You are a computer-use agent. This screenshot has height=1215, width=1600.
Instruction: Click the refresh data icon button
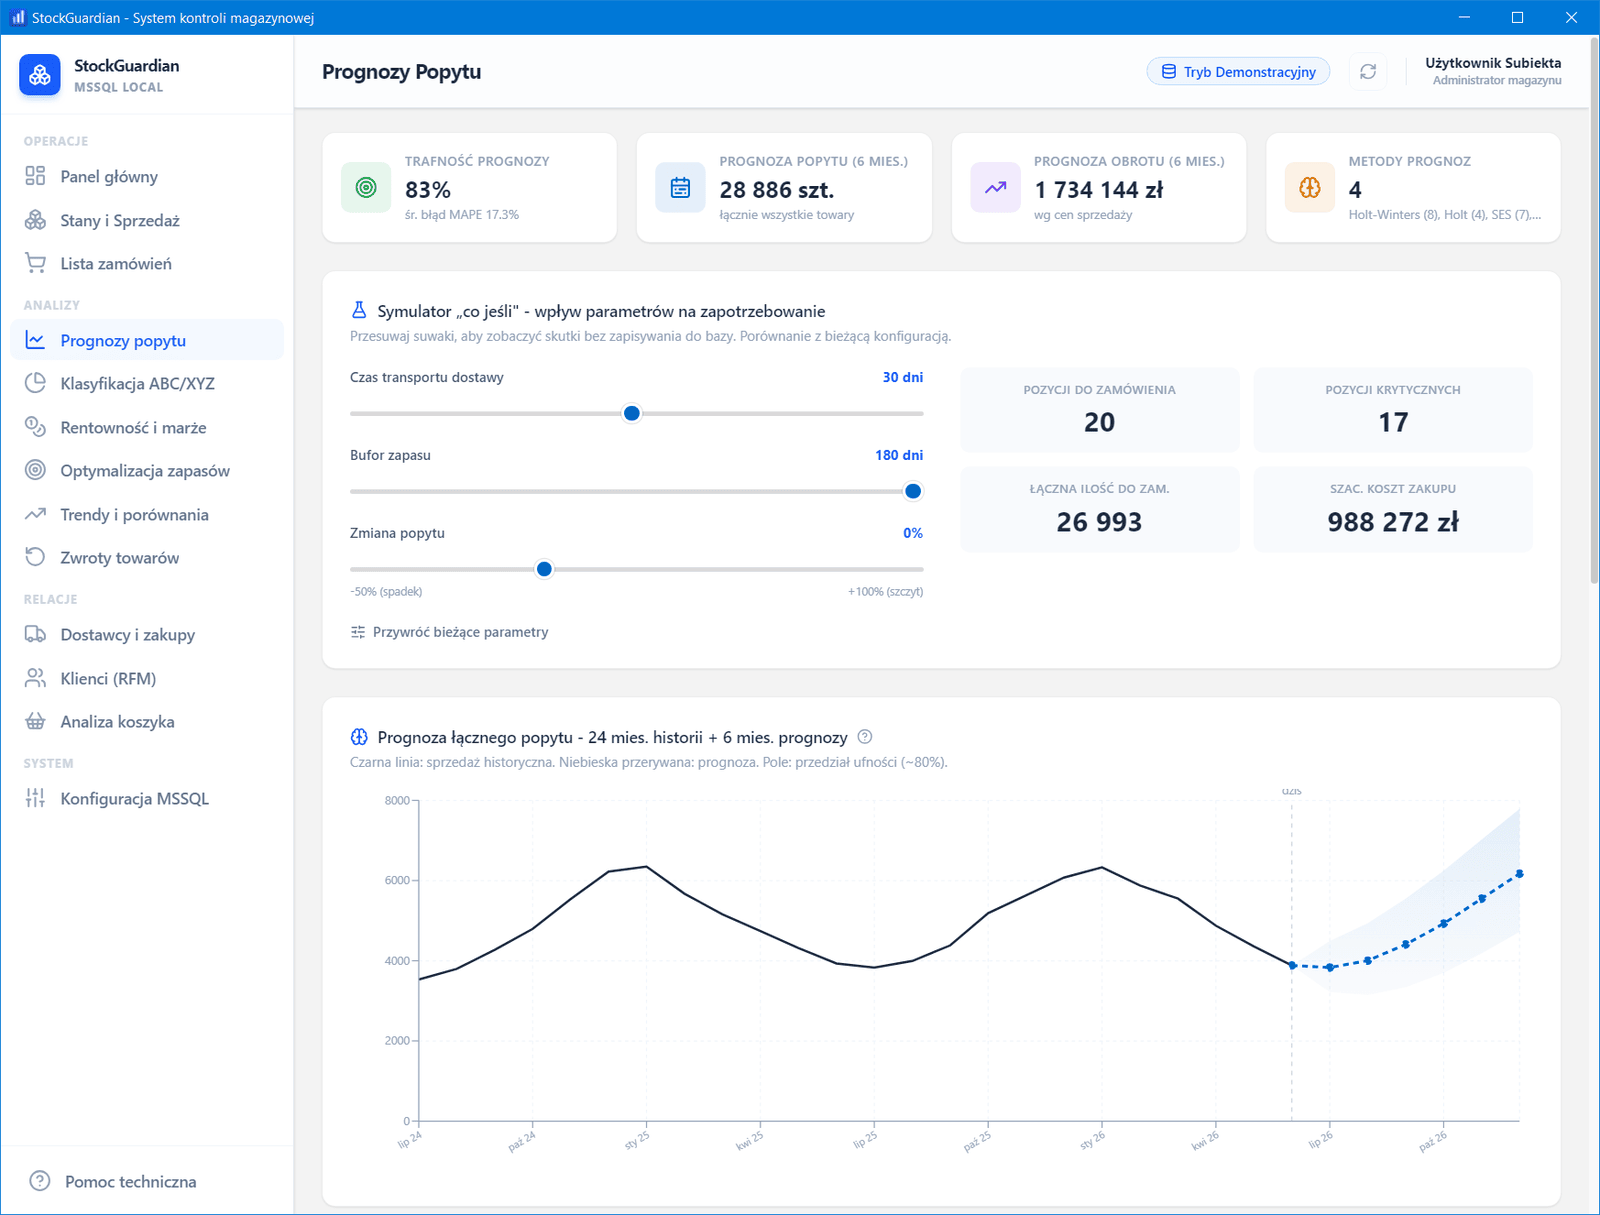point(1368,72)
